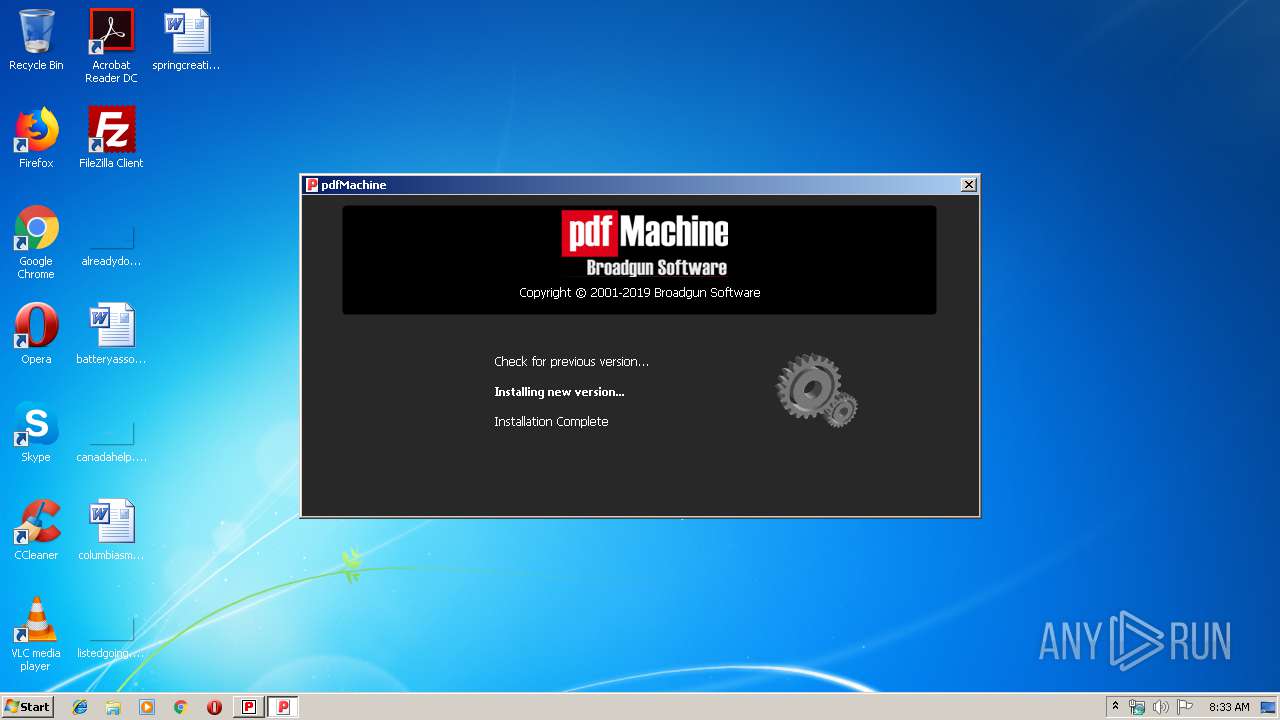Click the pdfMachine title bar icon
1280x720 pixels.
click(x=312, y=185)
